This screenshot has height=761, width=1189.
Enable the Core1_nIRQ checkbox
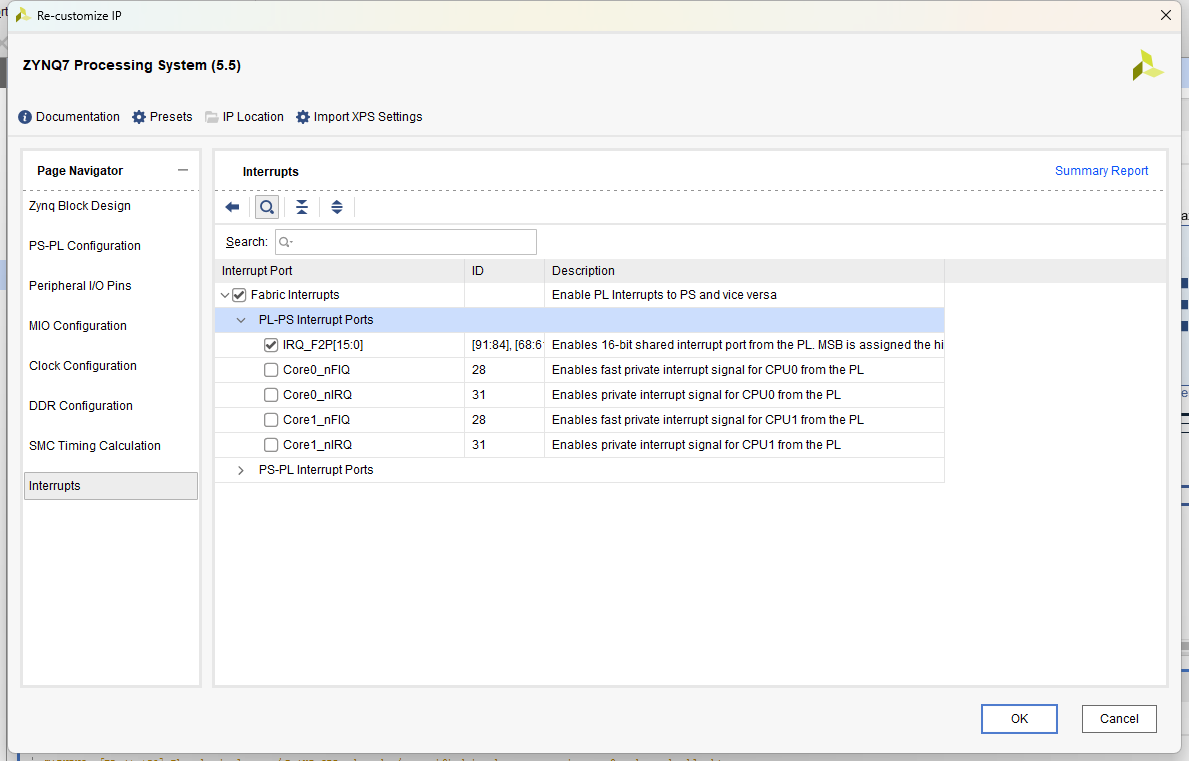(271, 445)
